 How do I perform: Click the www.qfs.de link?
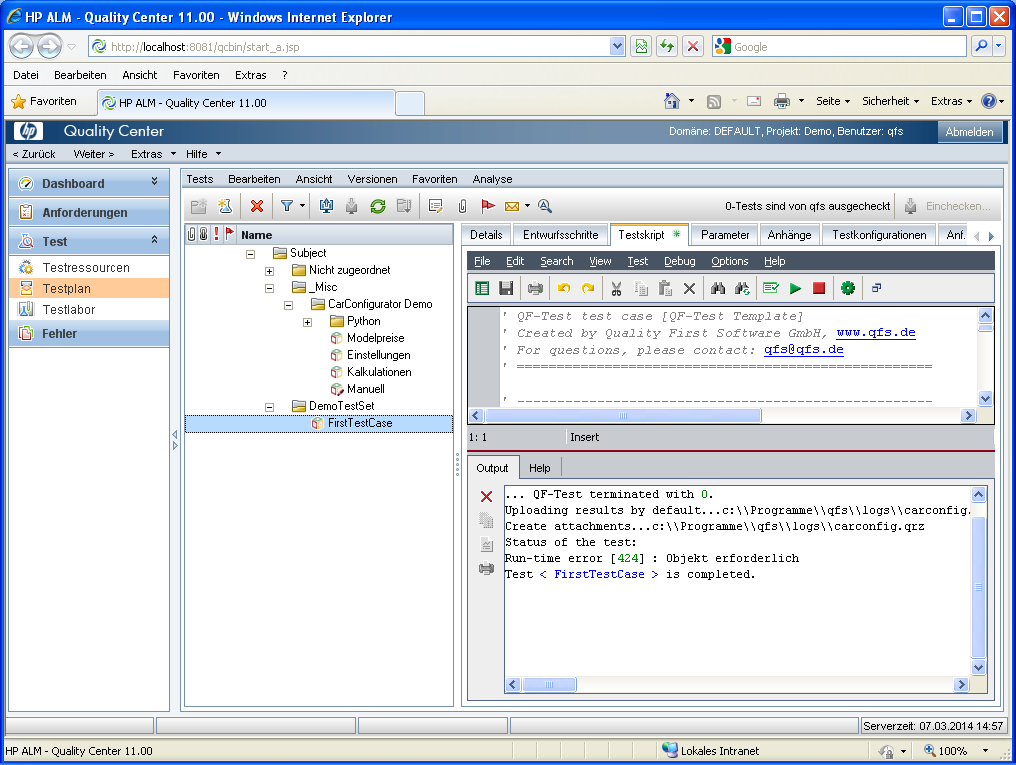click(x=875, y=332)
